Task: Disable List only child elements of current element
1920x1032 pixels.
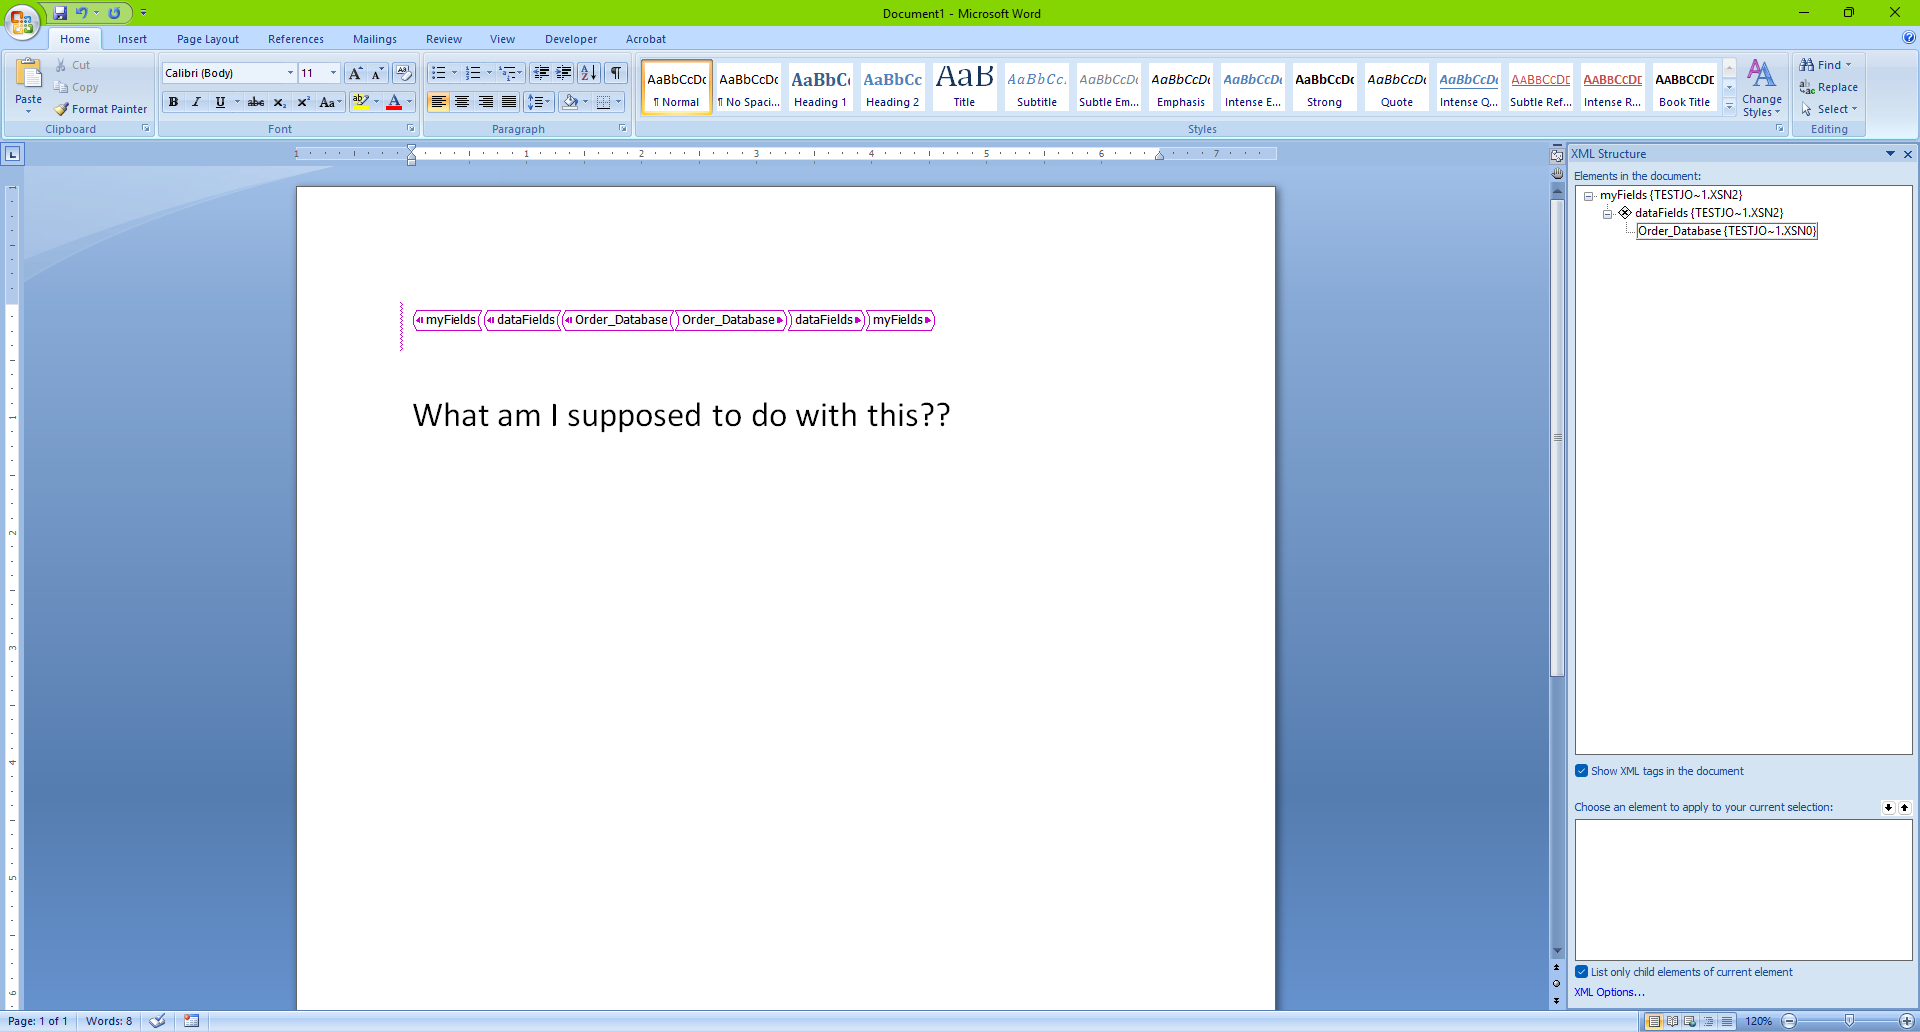Action: 1581,971
